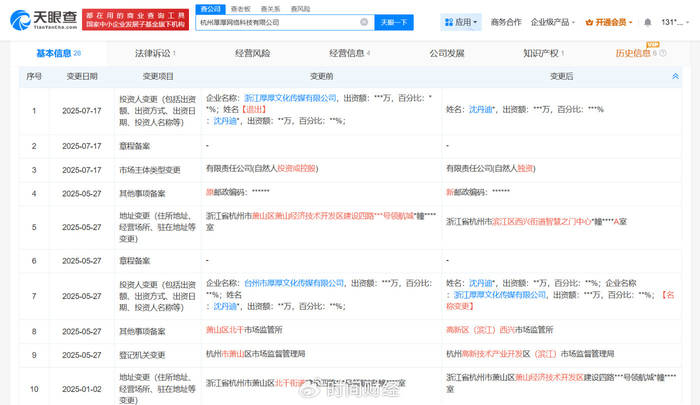Open 沈丹迪 link in row 7 变更前 cell

coord(225,306)
